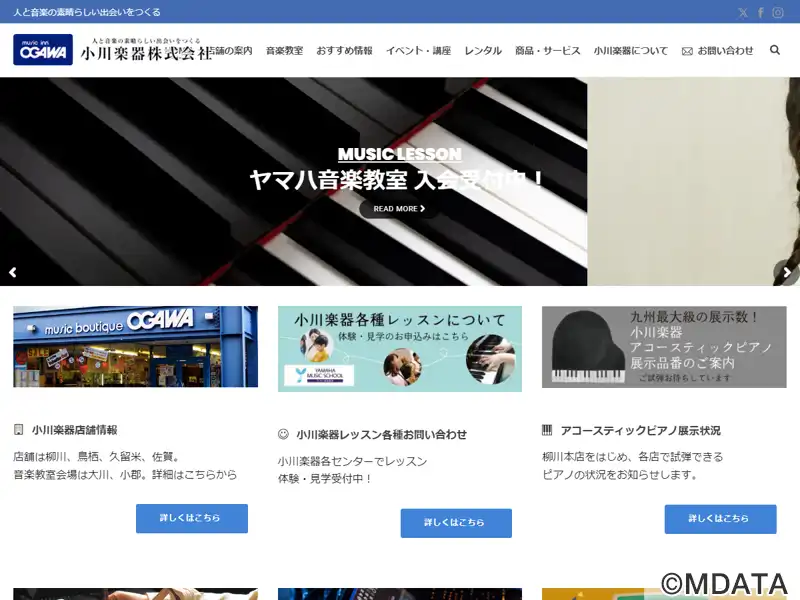Open music boutique OGAWA storefront image
The height and width of the screenshot is (600, 800).
[x=136, y=346]
